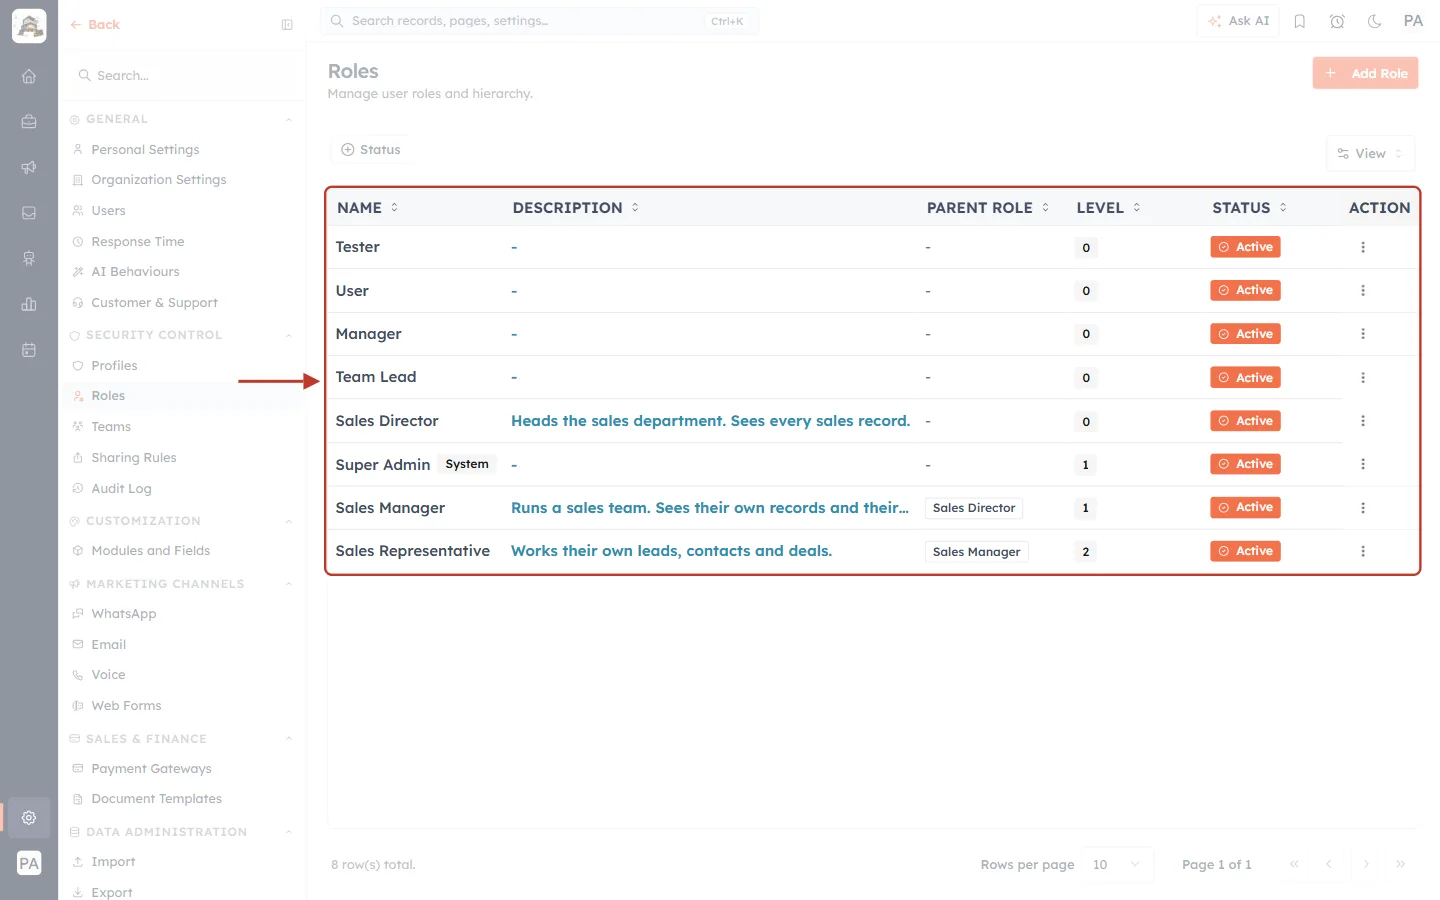Click the sidebar settings search box
This screenshot has height=900, width=1440.
pos(184,76)
